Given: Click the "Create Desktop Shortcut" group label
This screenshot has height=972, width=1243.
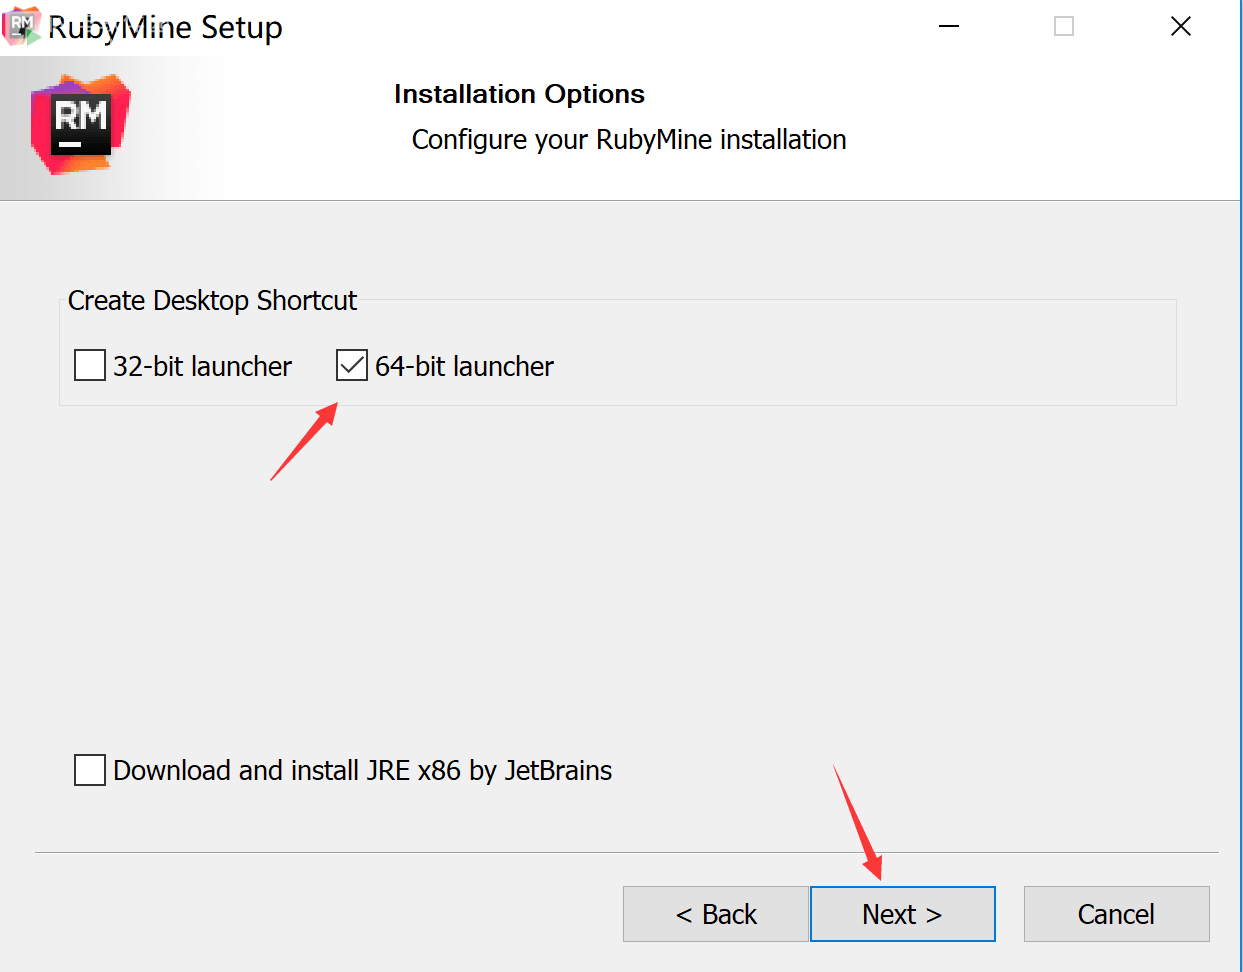Looking at the screenshot, I should tap(212, 301).
